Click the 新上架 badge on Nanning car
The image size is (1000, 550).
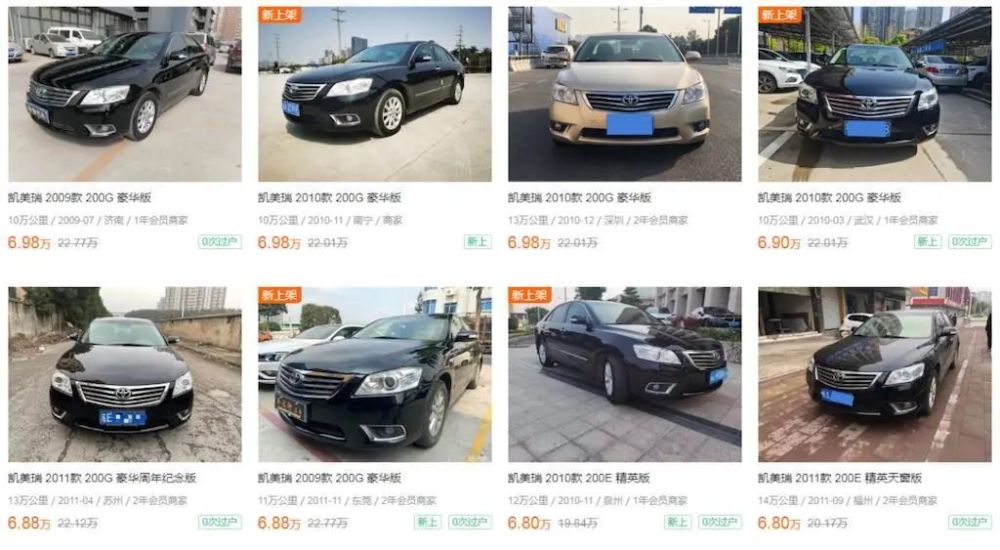tap(279, 15)
